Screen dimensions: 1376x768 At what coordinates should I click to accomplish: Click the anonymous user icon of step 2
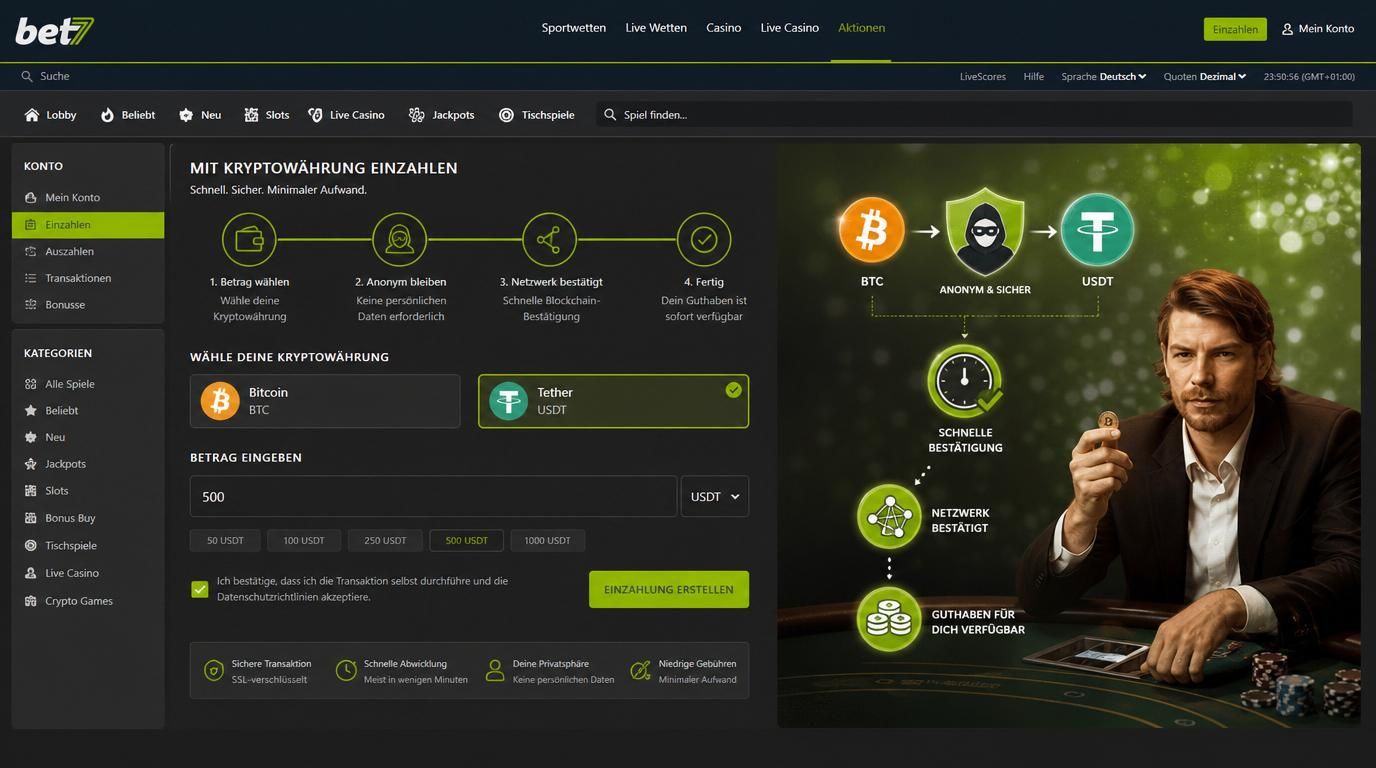[400, 240]
